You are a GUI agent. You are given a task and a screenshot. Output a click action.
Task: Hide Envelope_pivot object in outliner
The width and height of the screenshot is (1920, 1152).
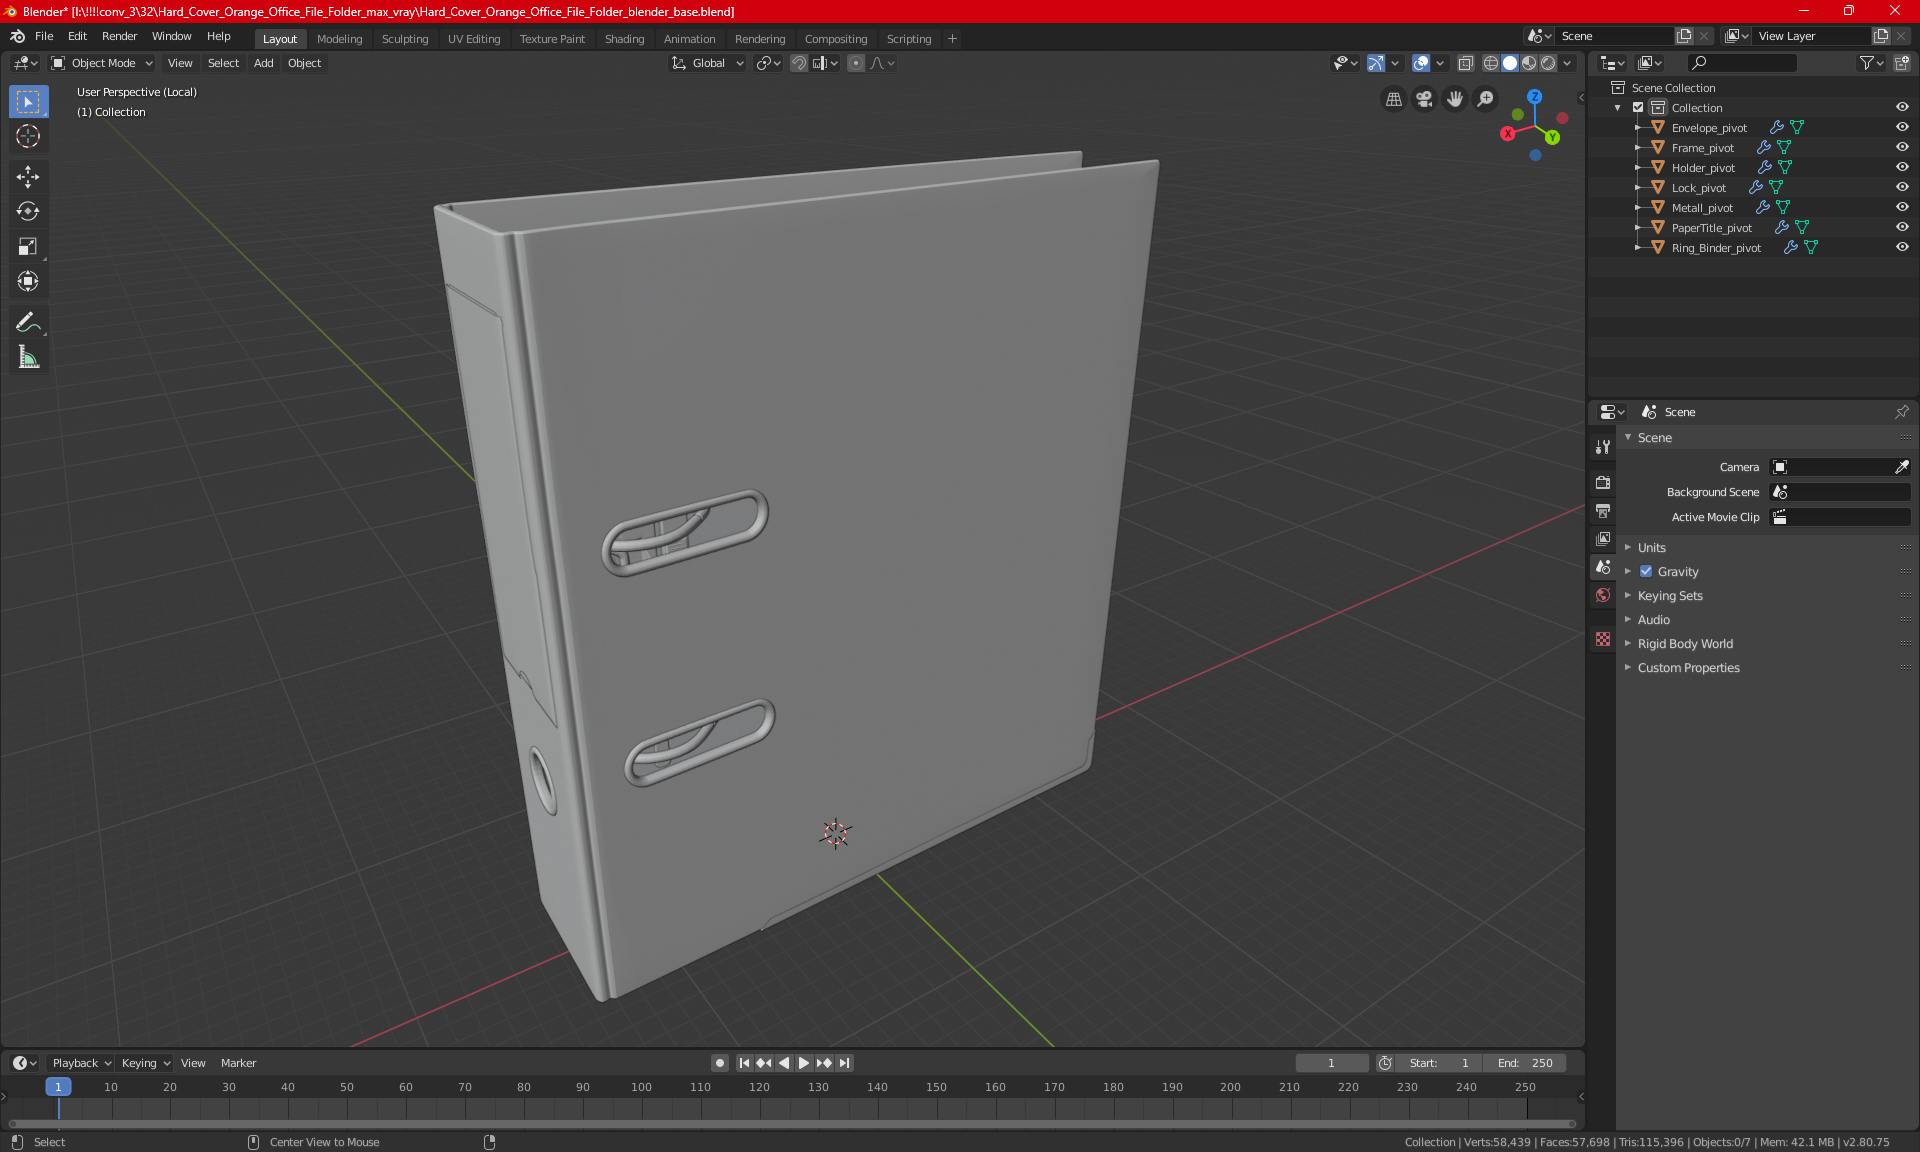point(1902,127)
